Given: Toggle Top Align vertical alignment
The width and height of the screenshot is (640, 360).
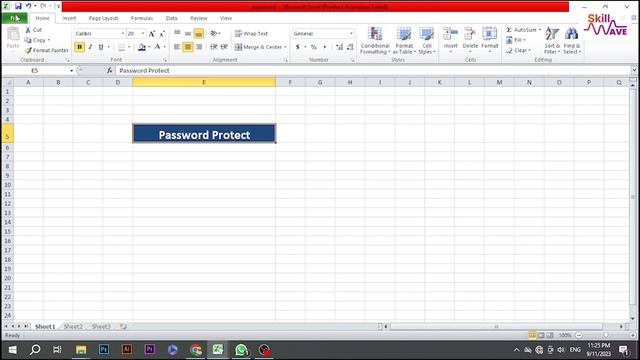Looking at the screenshot, I should point(177,33).
